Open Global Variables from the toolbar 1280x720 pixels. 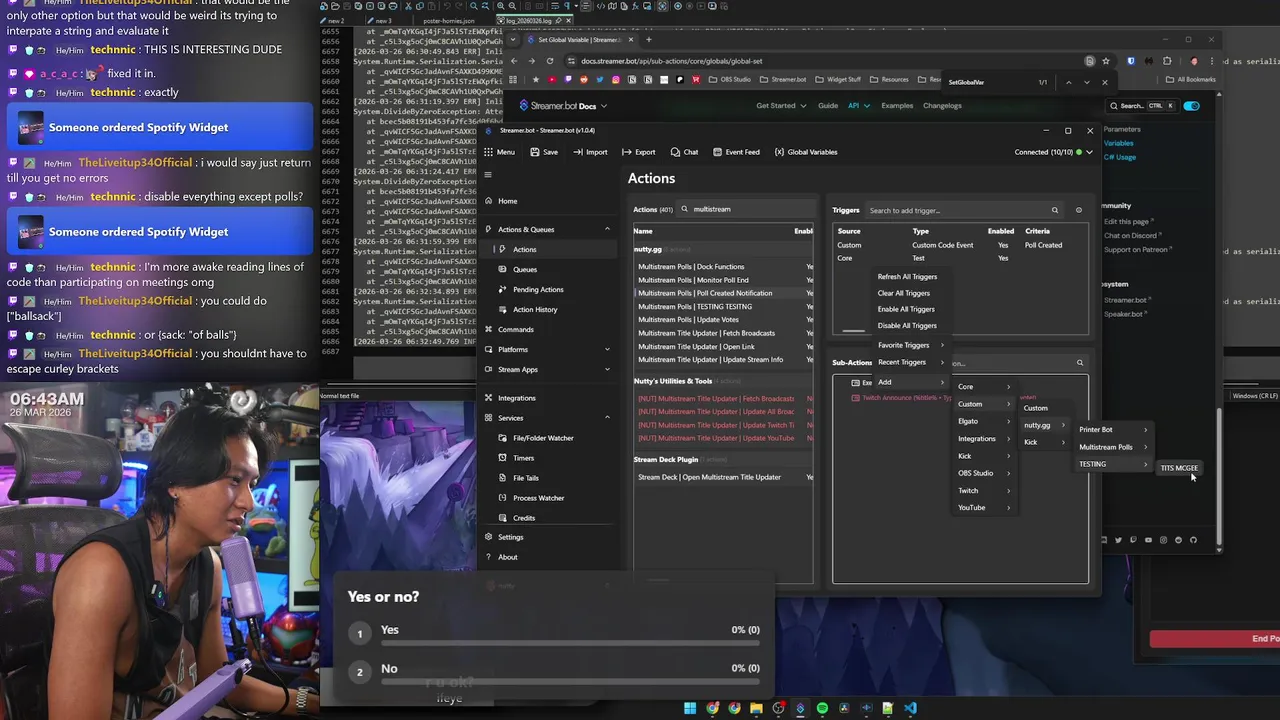(x=806, y=152)
